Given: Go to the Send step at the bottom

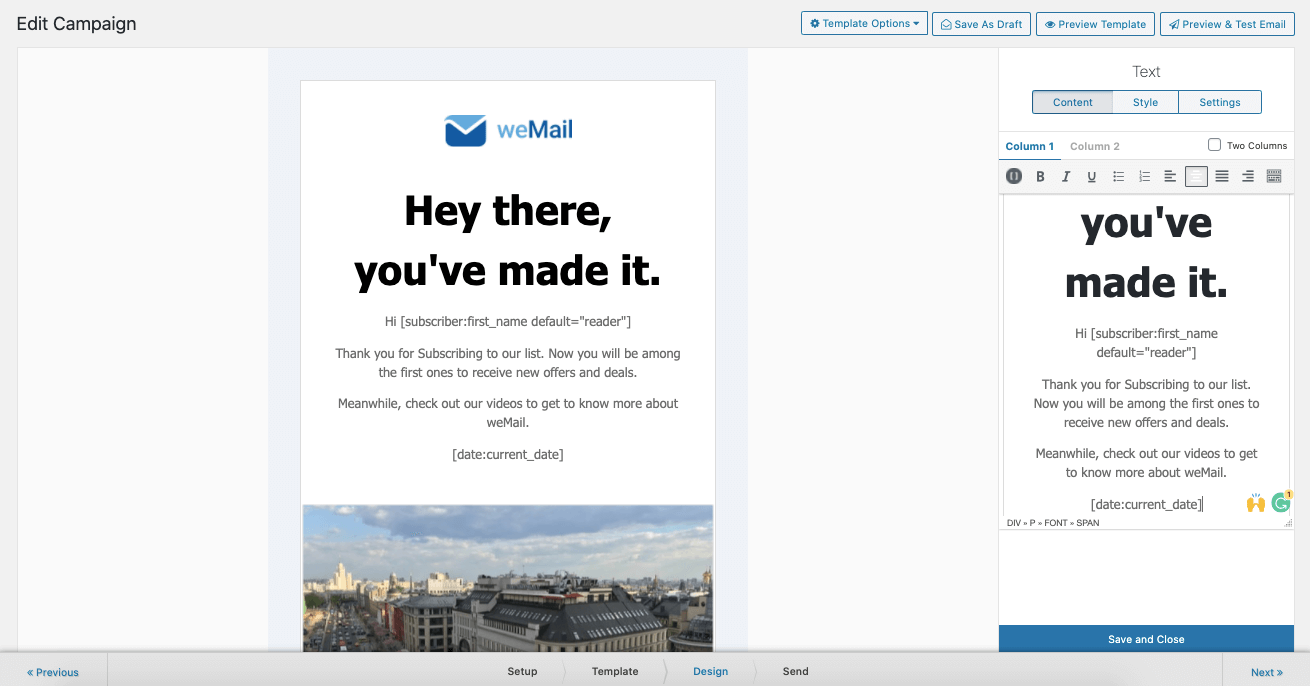Looking at the screenshot, I should click(796, 671).
